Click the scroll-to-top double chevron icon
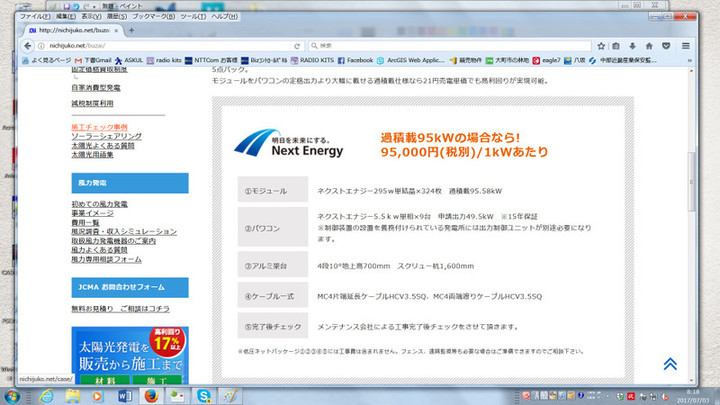 [670, 364]
